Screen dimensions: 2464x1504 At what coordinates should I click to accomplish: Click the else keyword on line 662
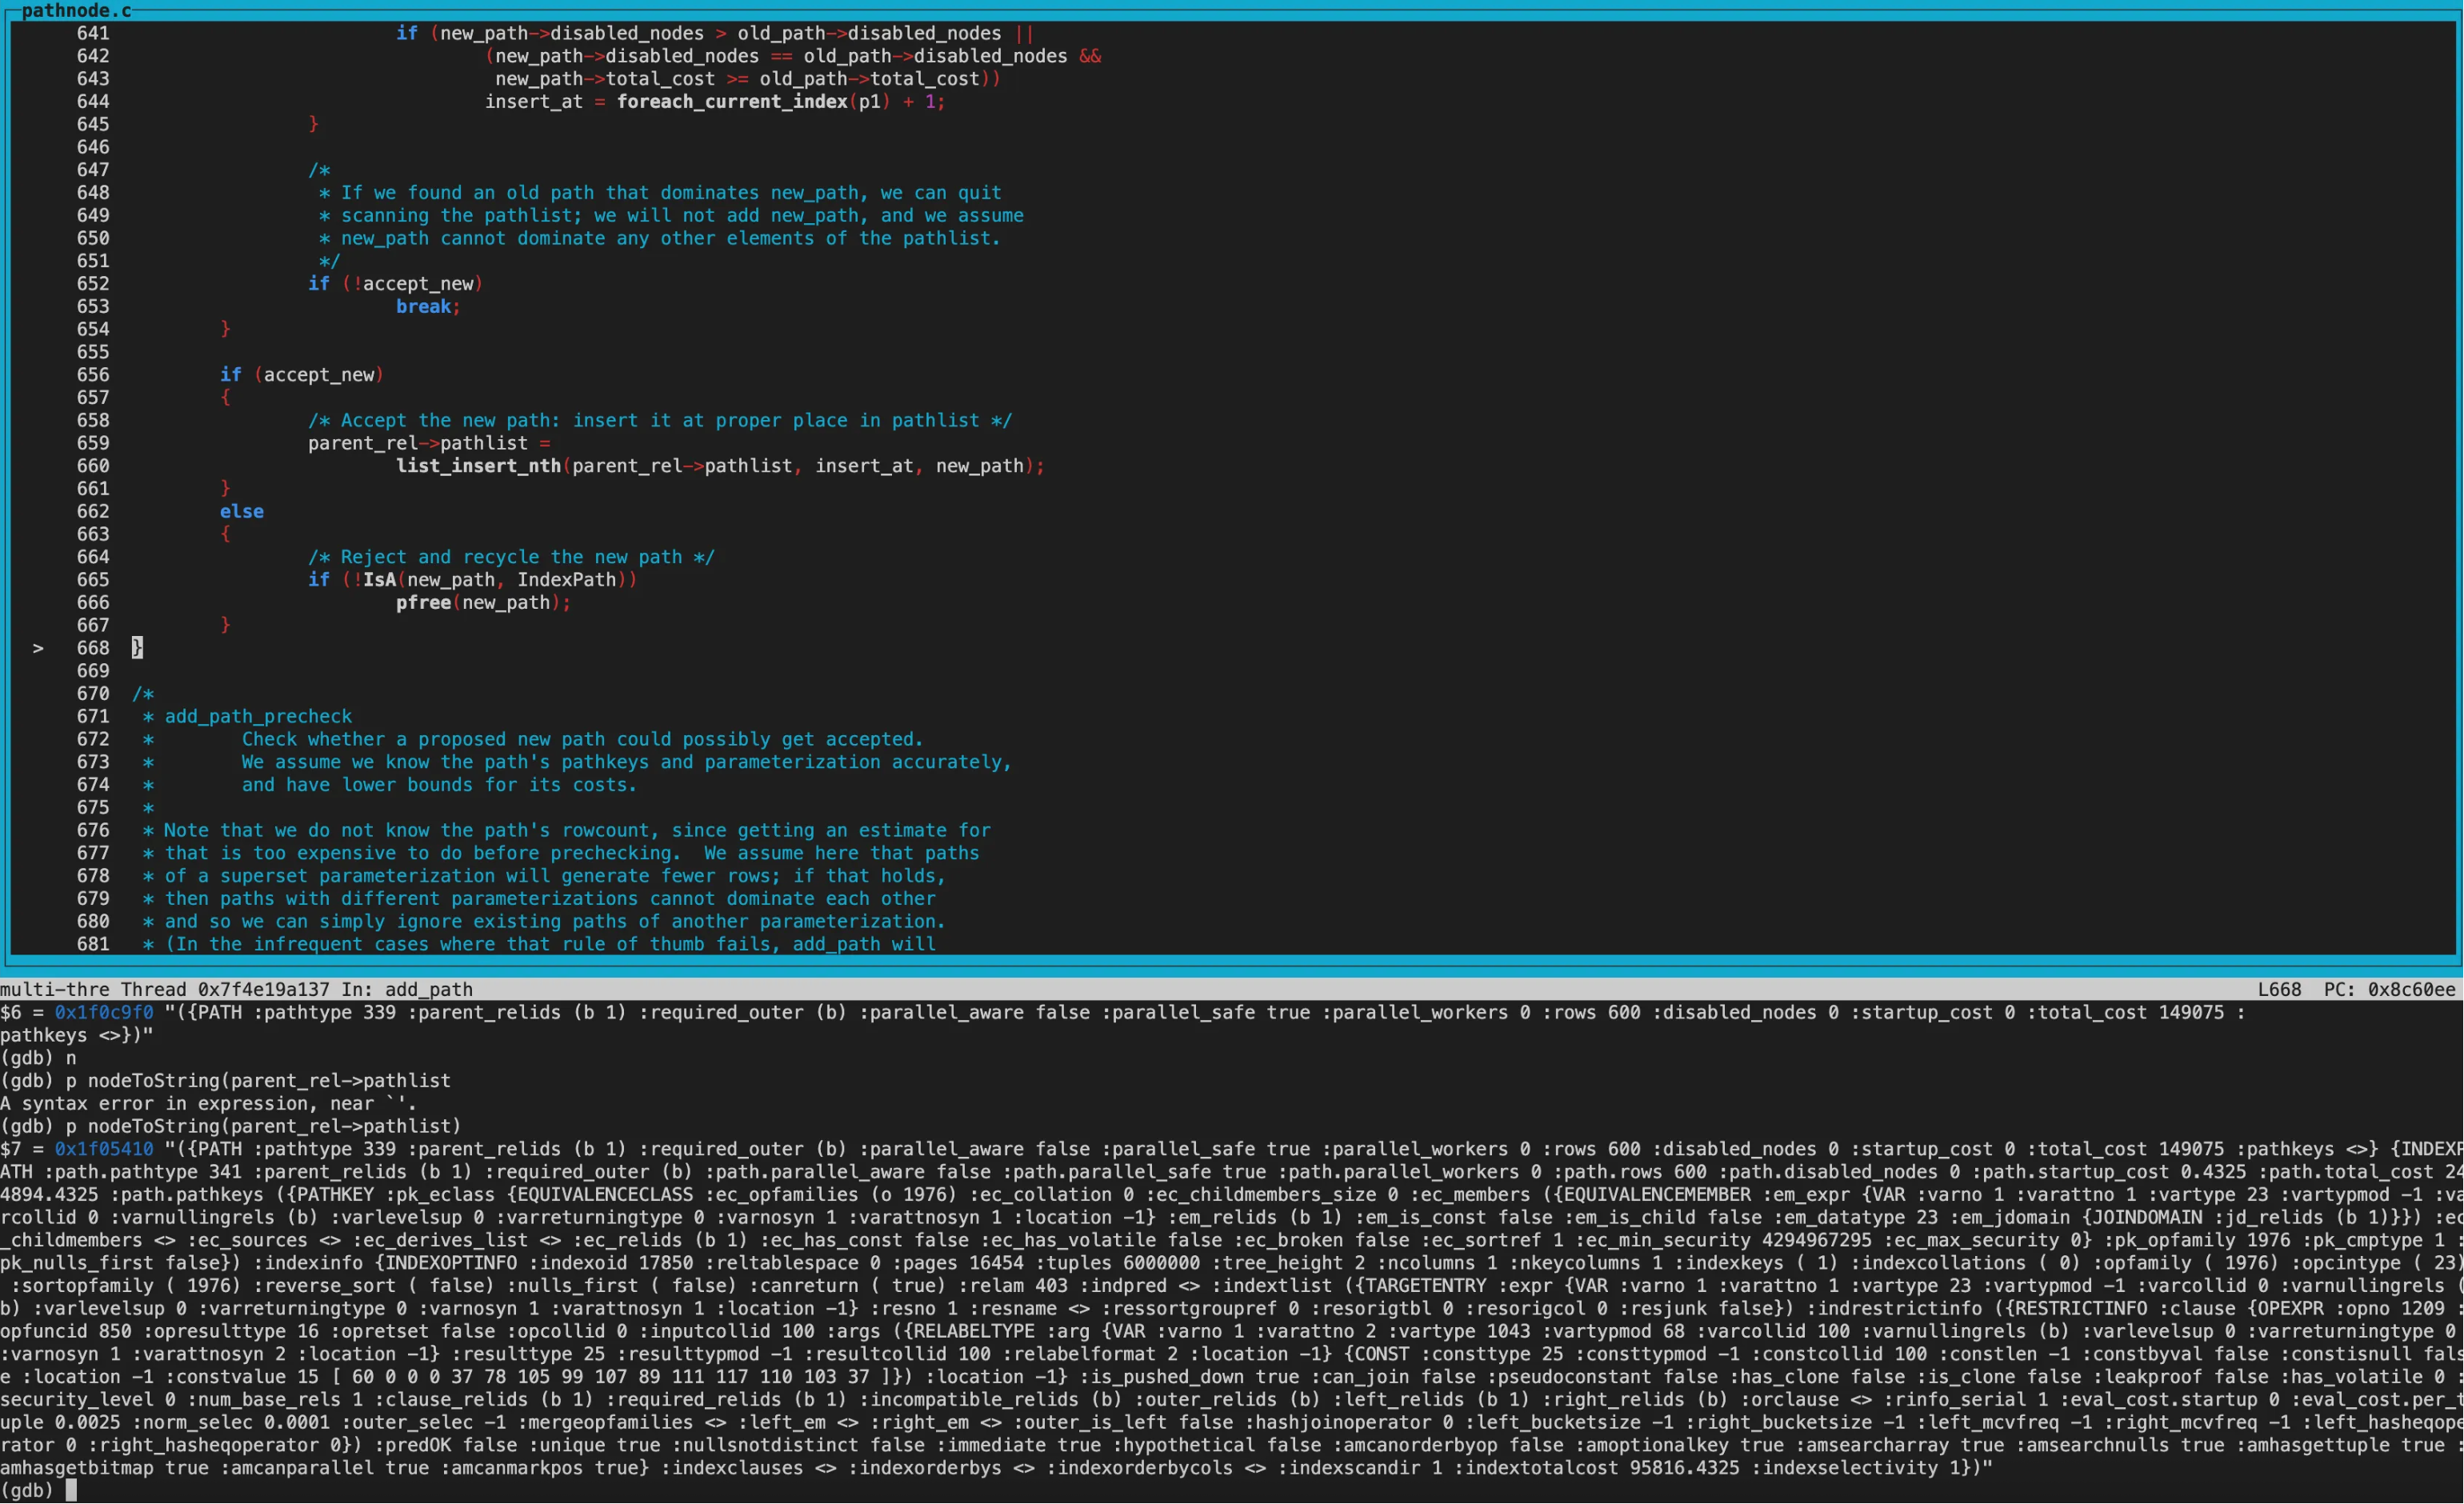pos(242,512)
